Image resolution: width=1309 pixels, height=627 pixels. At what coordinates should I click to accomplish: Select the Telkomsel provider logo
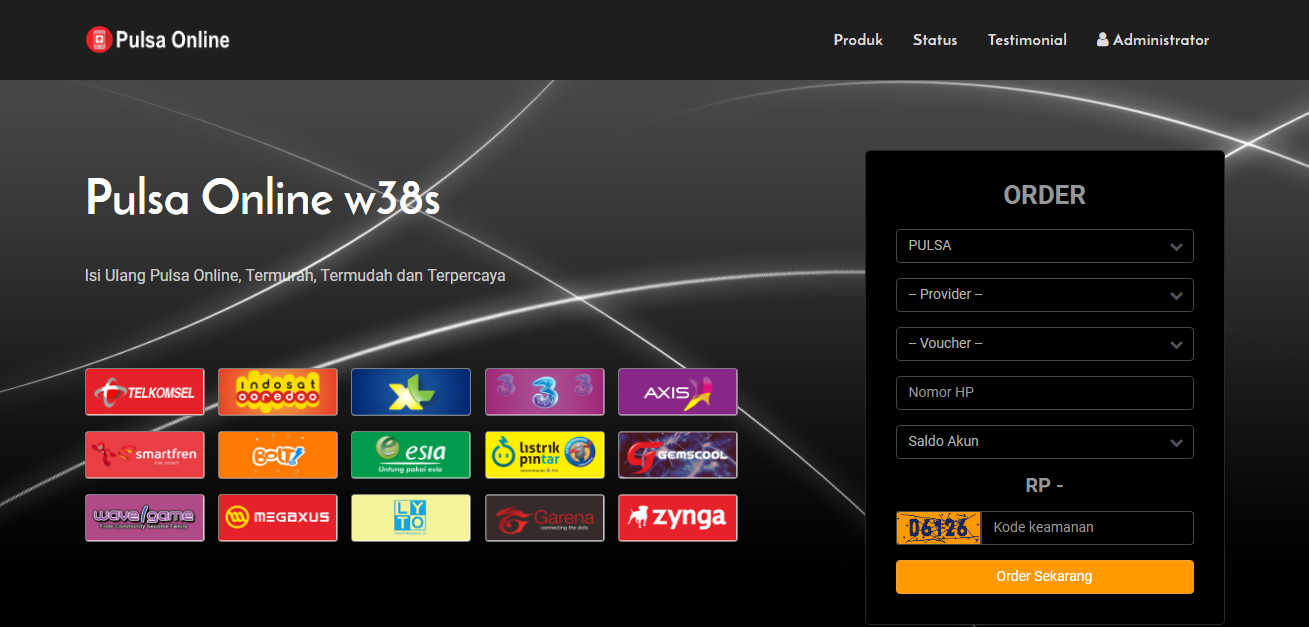click(x=145, y=392)
